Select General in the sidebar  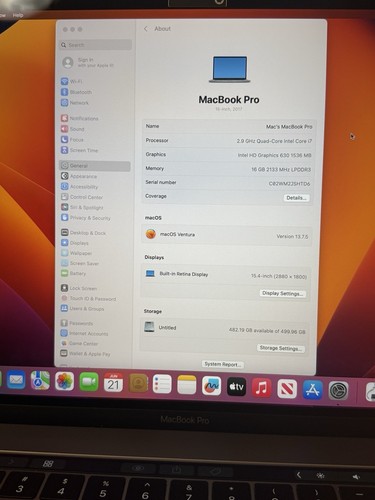(x=95, y=166)
